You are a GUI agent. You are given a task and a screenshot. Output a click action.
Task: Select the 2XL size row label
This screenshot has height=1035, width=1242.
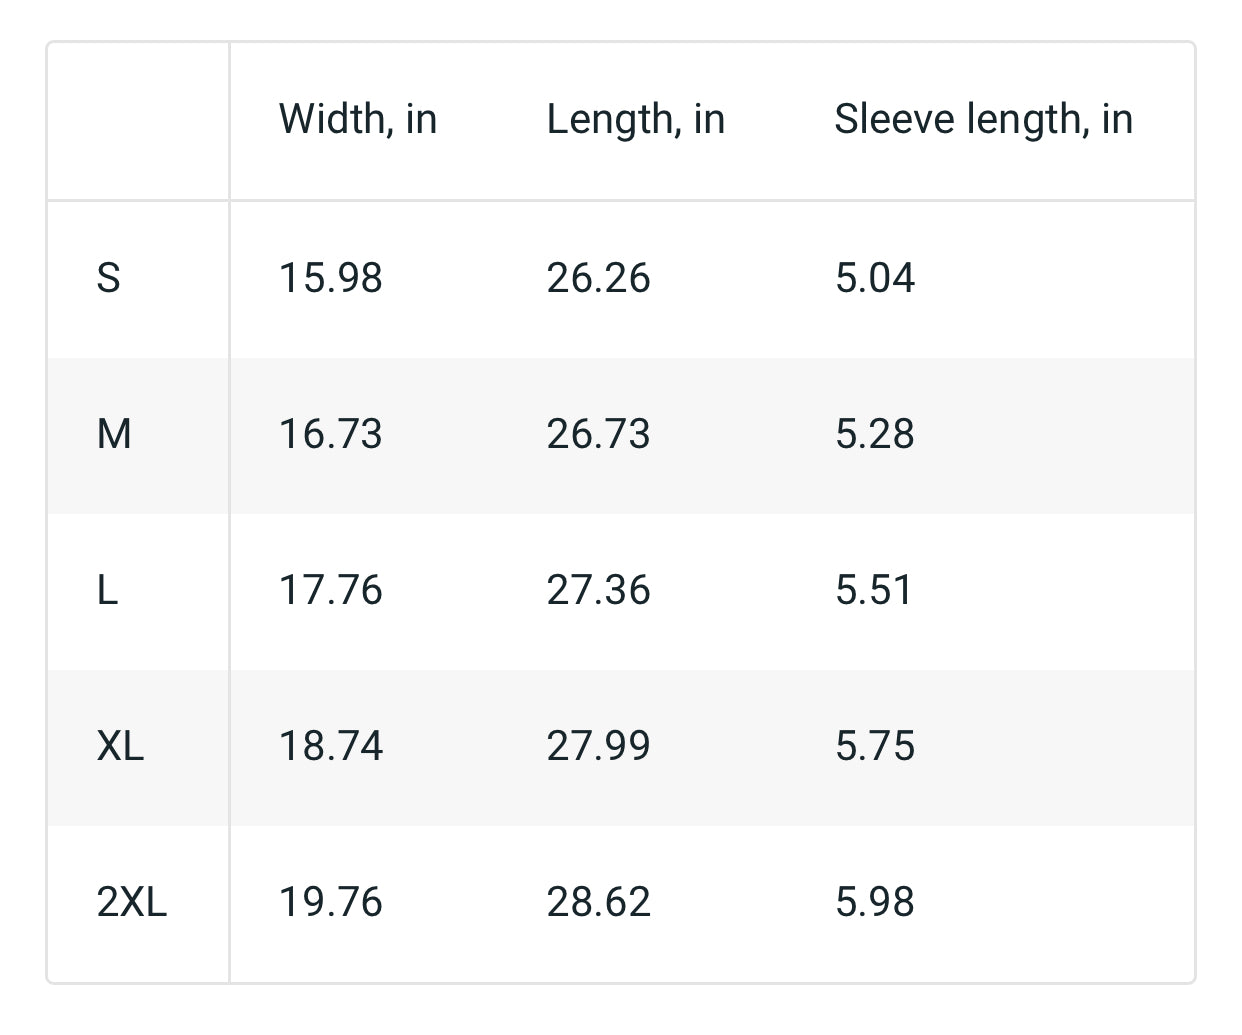[131, 902]
